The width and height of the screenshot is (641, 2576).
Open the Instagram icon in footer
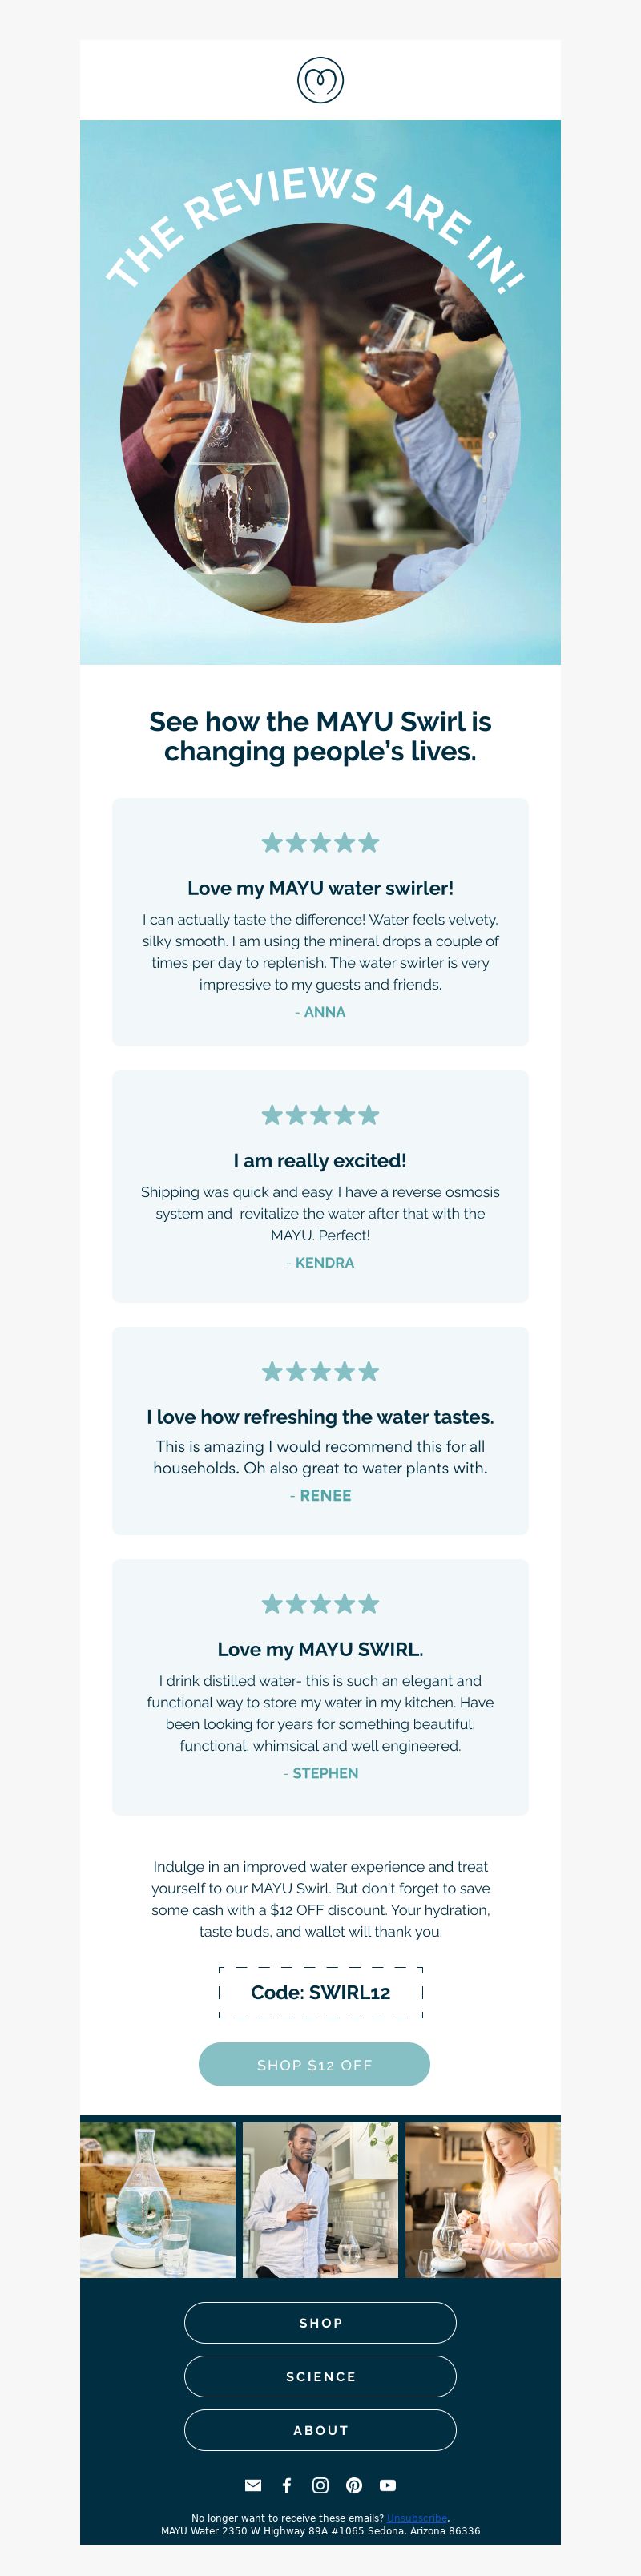click(x=320, y=2485)
